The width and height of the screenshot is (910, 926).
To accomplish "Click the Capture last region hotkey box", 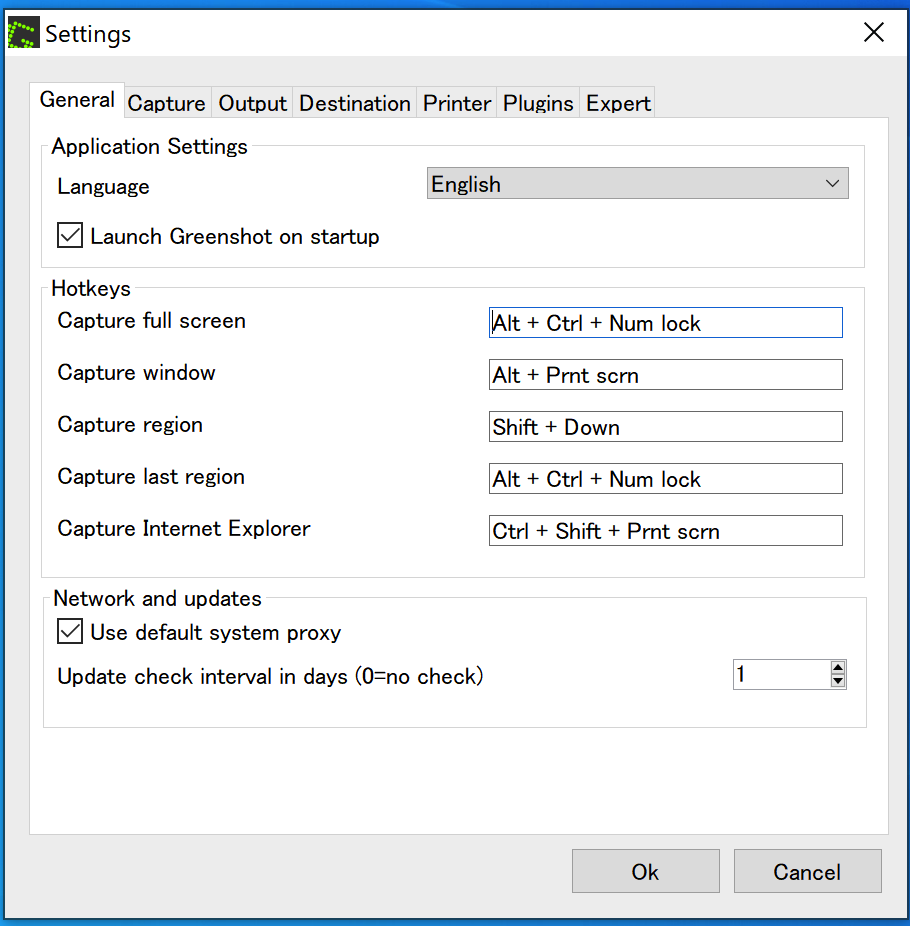I will [665, 479].
